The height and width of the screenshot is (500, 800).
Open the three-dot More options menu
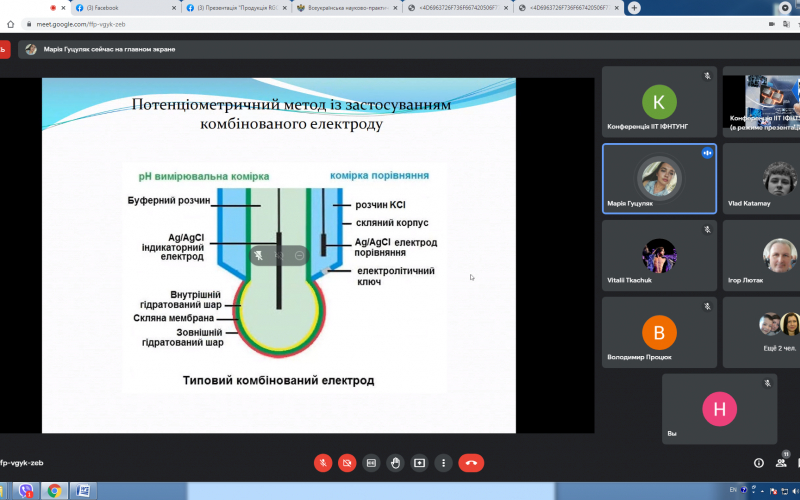point(443,463)
